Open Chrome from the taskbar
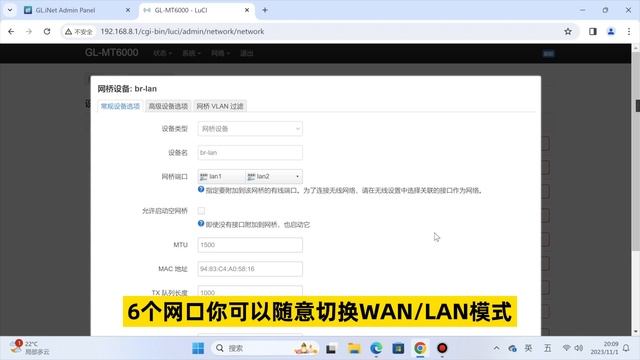This screenshot has width=640, height=360. coord(420,348)
